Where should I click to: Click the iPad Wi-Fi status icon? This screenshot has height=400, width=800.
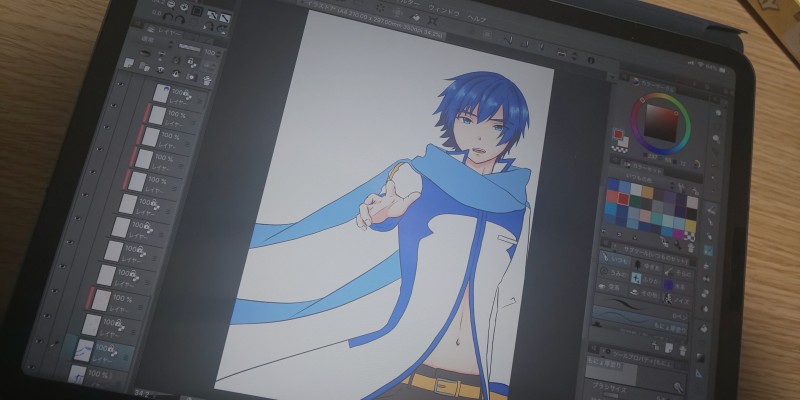[x=703, y=65]
